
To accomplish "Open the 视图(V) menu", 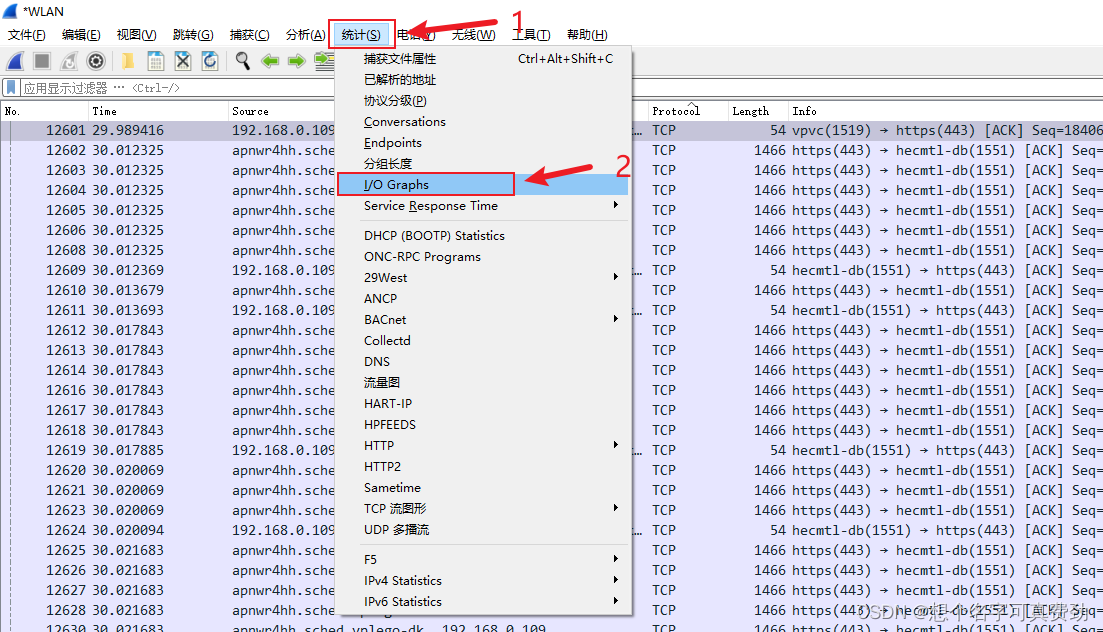I will click(136, 34).
